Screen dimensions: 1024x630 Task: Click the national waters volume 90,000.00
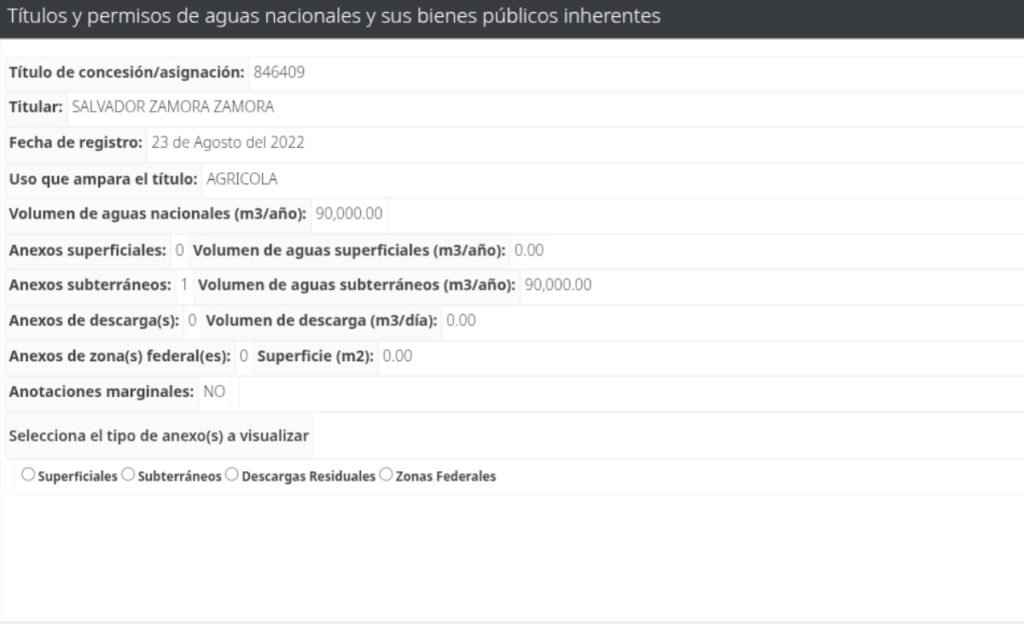349,213
